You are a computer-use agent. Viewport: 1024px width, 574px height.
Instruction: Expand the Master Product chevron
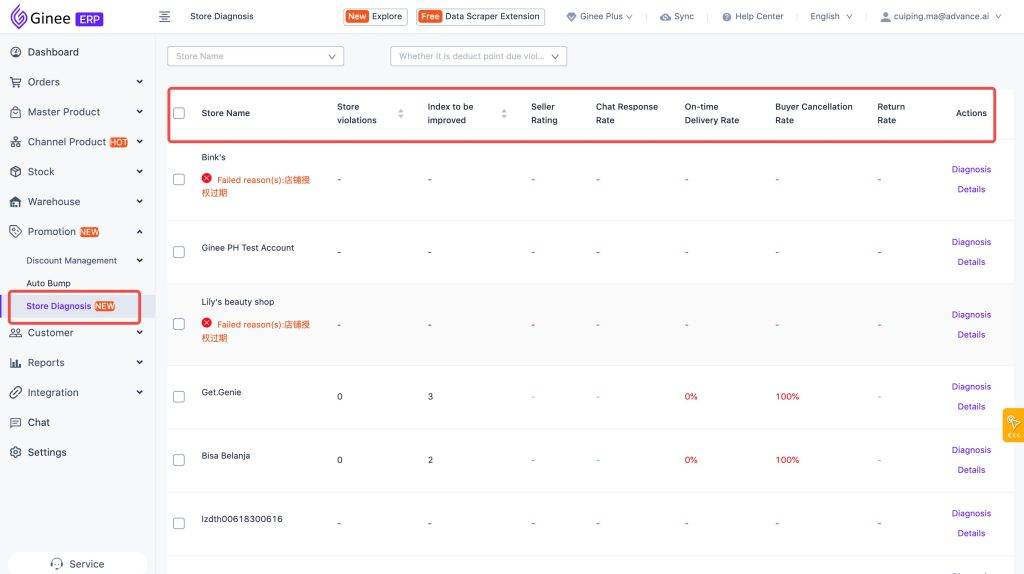coord(140,112)
